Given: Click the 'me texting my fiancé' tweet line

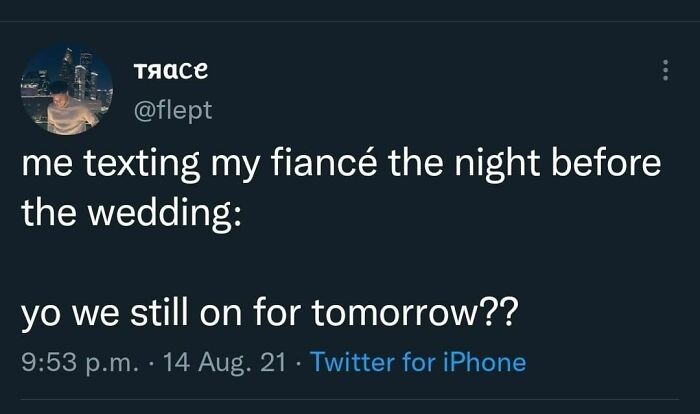Looking at the screenshot, I should [x=340, y=165].
